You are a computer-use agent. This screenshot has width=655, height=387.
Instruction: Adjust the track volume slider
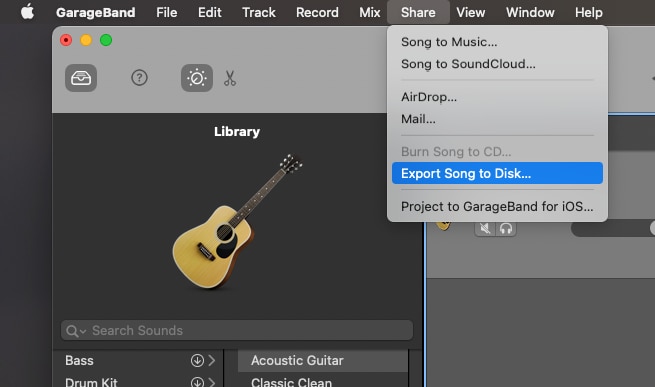click(613, 229)
